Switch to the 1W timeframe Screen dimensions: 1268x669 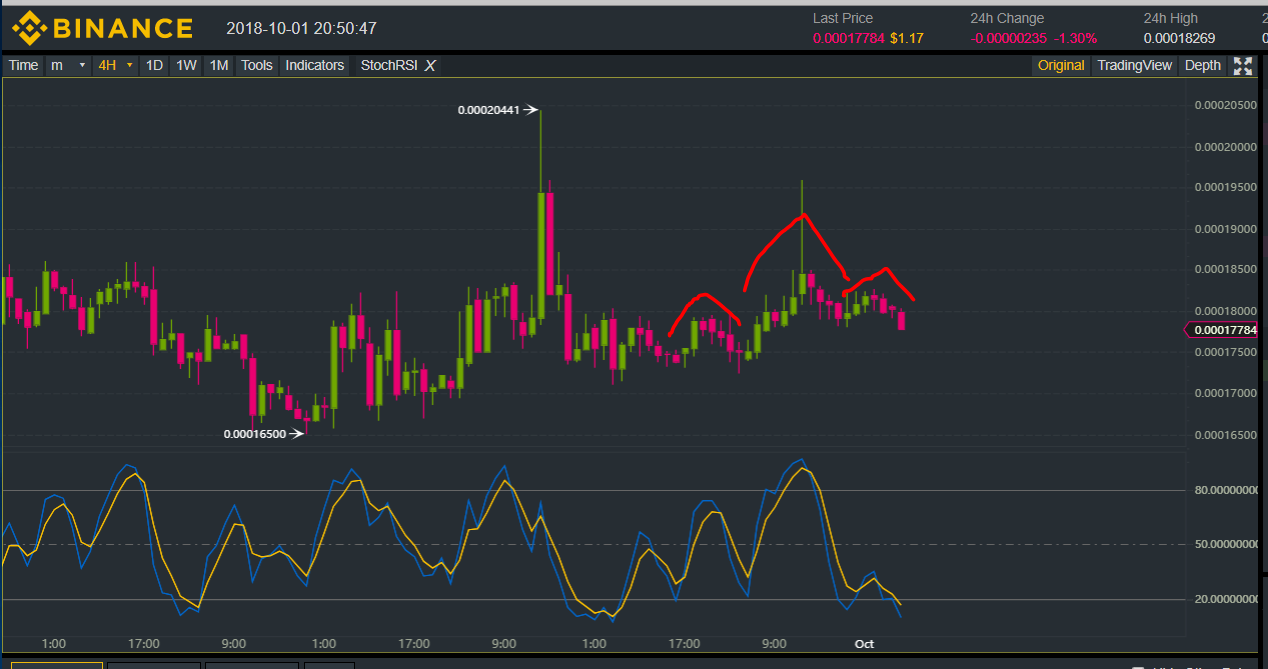click(x=186, y=66)
